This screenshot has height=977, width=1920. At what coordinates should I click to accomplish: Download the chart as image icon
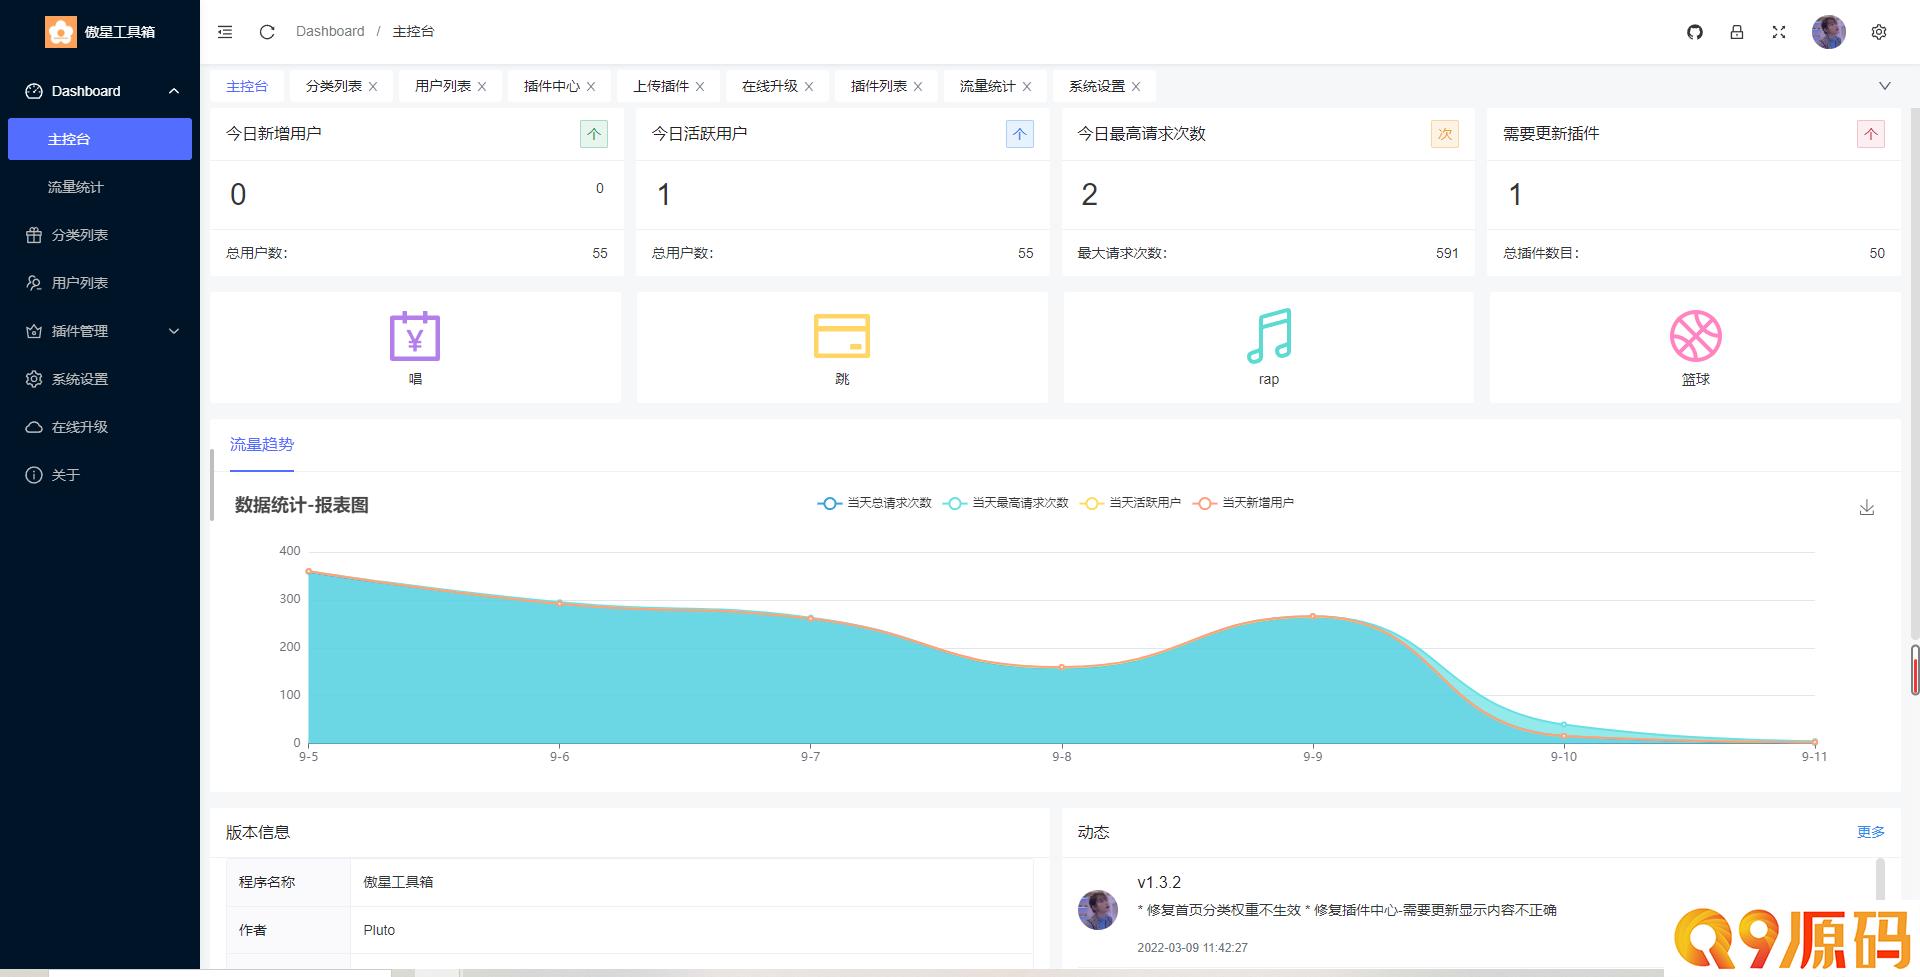click(1867, 508)
